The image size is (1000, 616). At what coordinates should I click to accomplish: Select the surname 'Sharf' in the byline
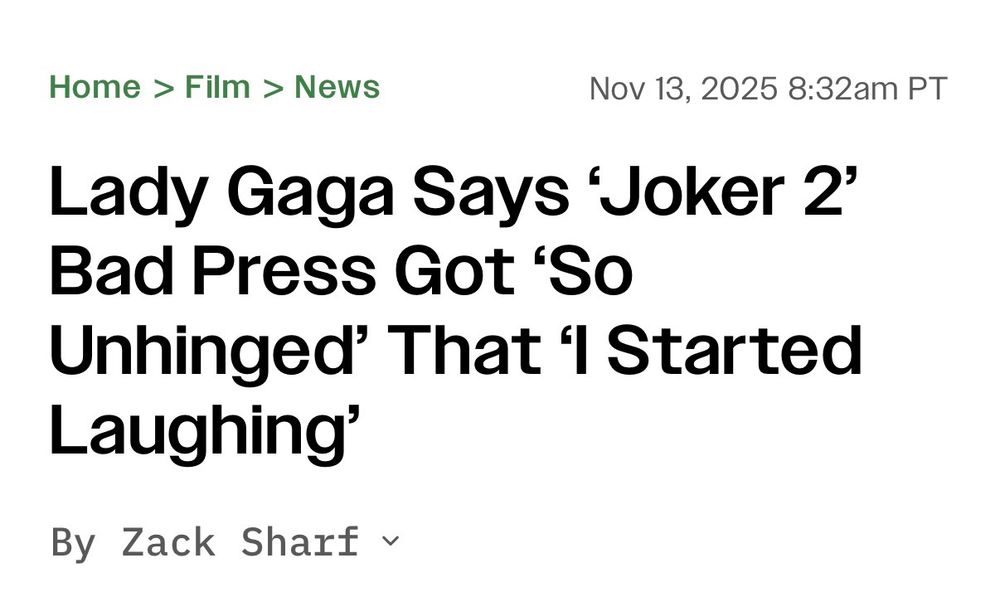[300, 543]
